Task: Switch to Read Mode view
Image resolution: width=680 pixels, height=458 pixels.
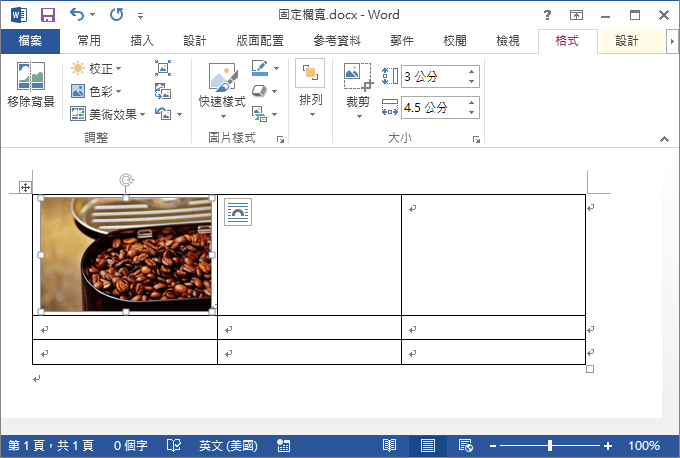Action: [389, 445]
